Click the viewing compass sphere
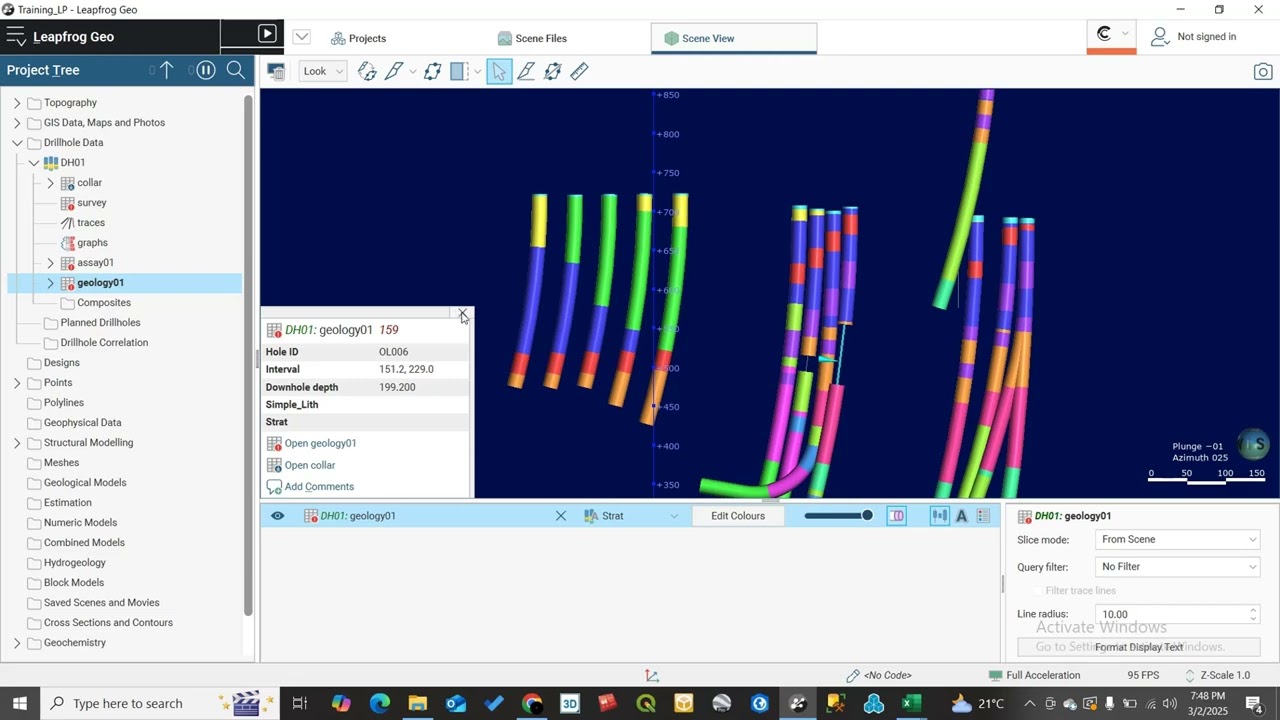 click(1253, 444)
